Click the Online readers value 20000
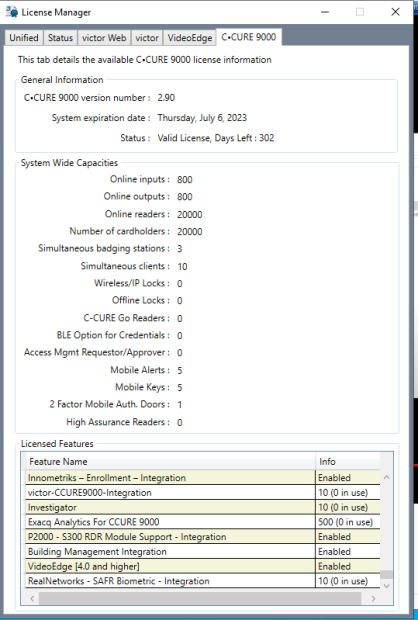 (190, 215)
